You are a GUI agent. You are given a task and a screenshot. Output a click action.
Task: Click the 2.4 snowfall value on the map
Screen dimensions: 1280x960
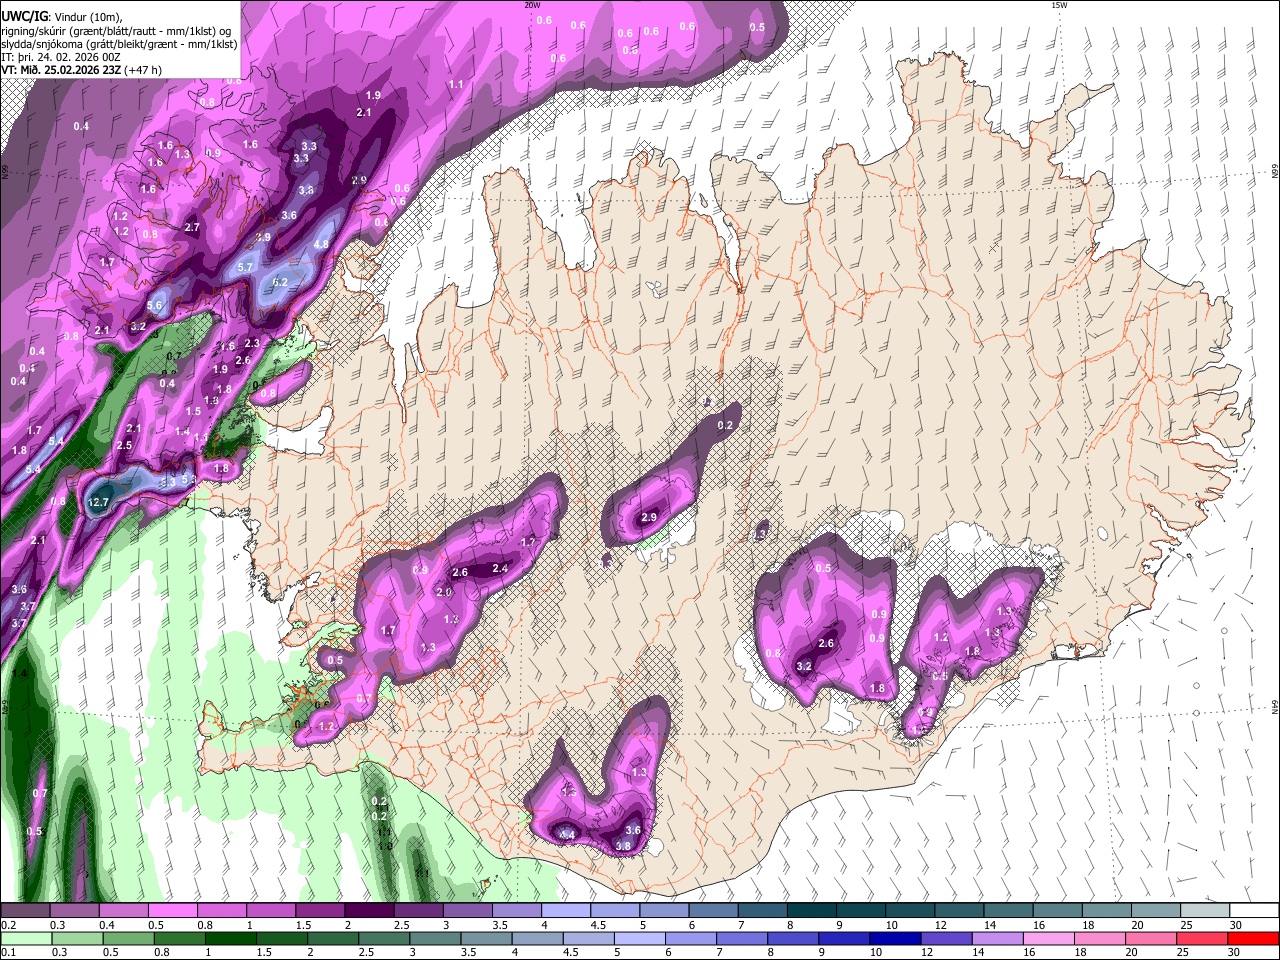pyautogui.click(x=501, y=569)
